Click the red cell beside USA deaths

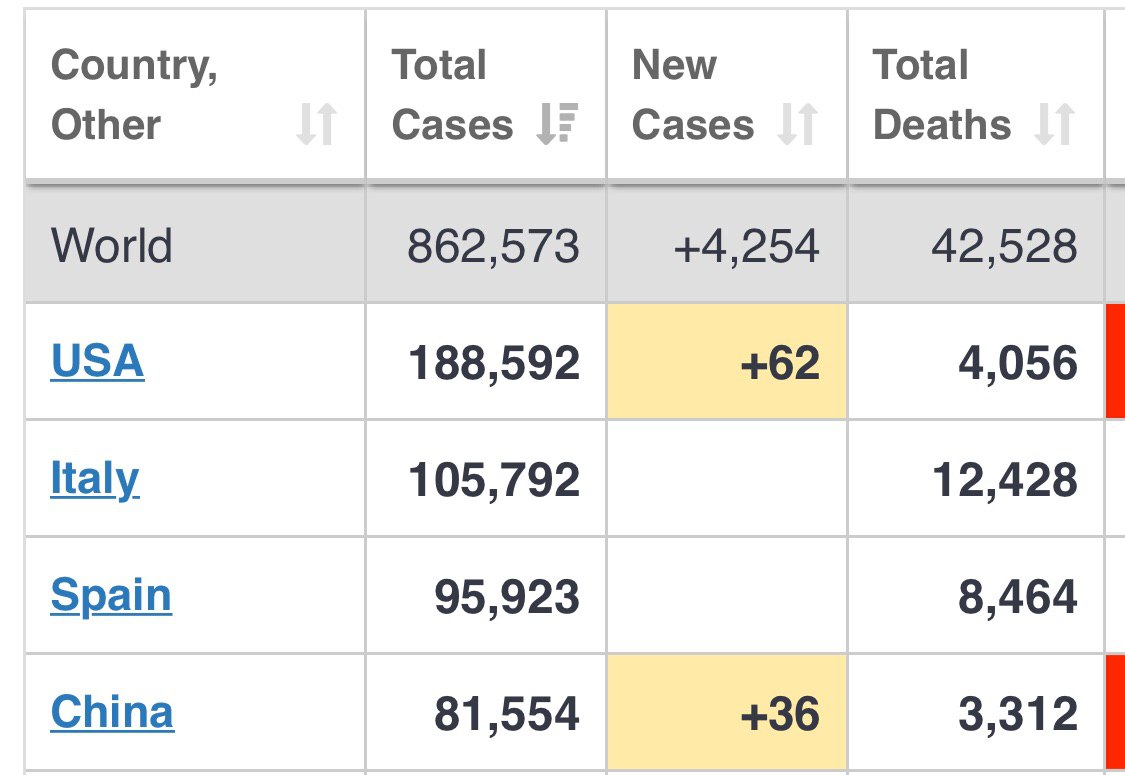click(x=1115, y=362)
